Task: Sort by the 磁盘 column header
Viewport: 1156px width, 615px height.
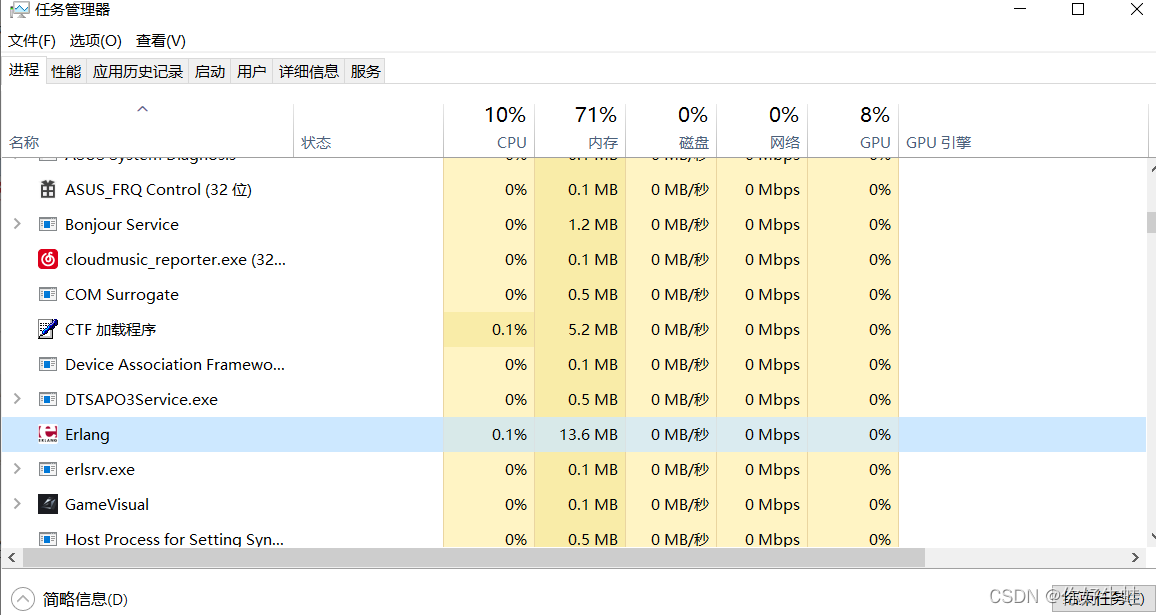Action: (671, 131)
